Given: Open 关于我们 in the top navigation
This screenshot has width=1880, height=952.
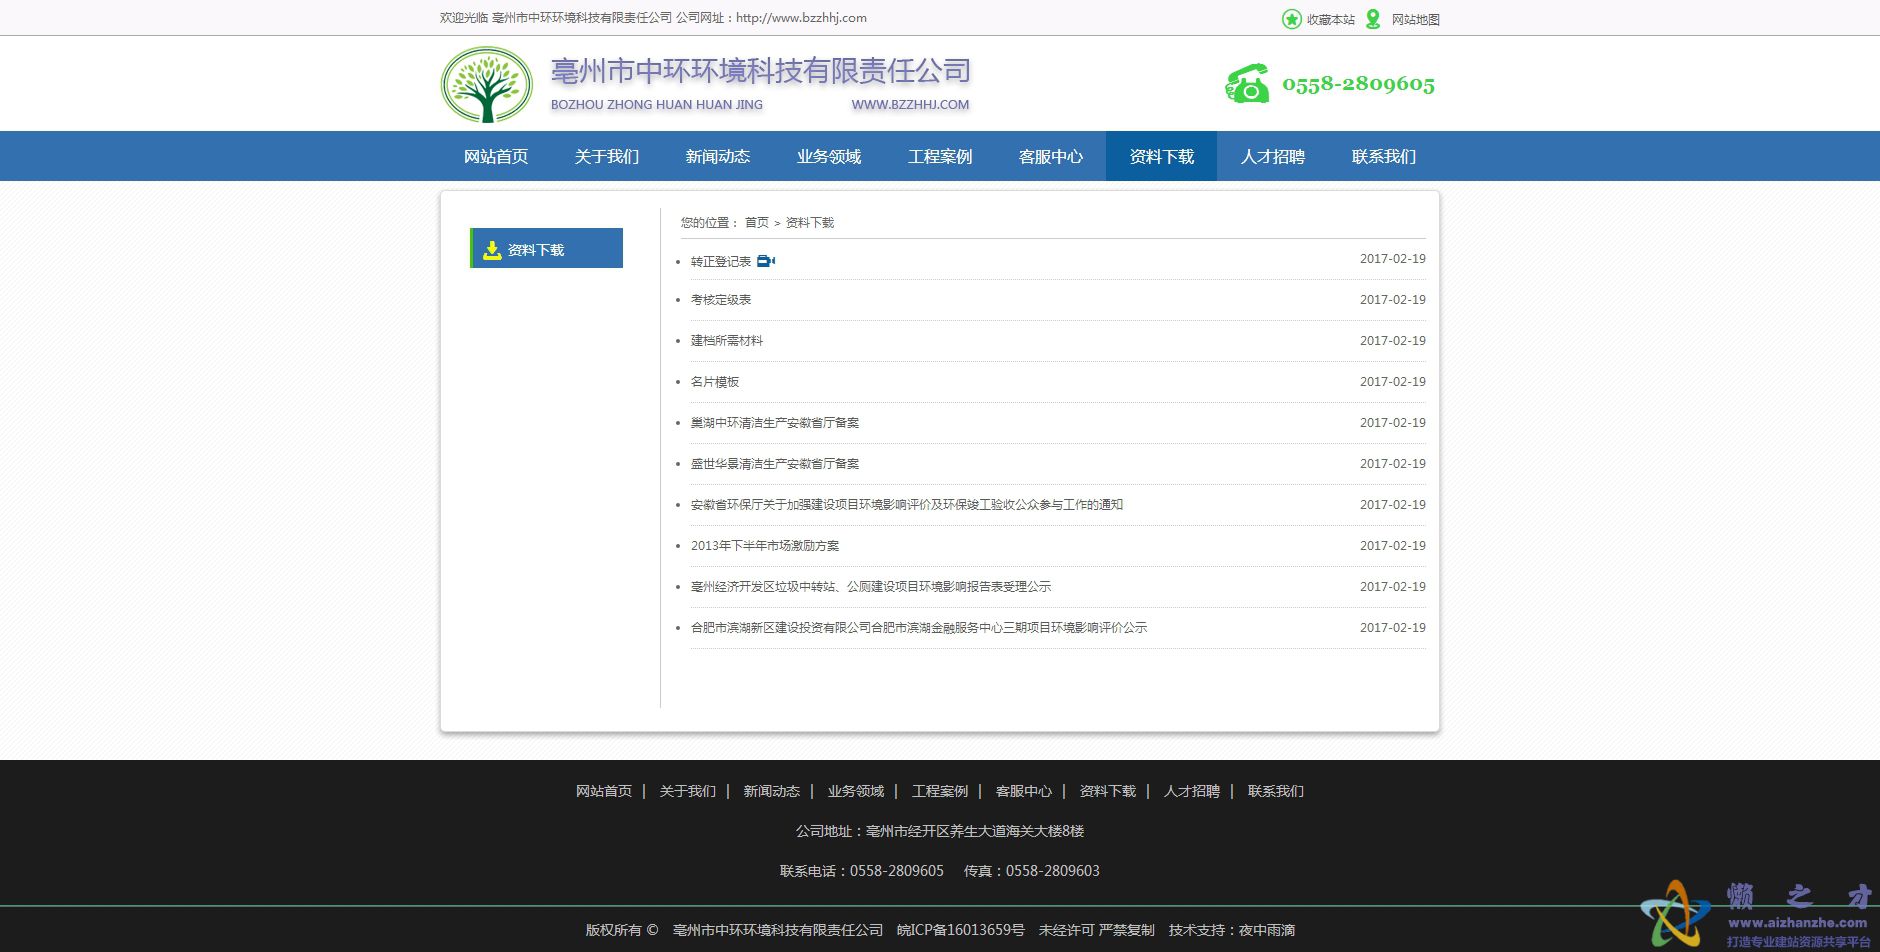Looking at the screenshot, I should (x=606, y=157).
